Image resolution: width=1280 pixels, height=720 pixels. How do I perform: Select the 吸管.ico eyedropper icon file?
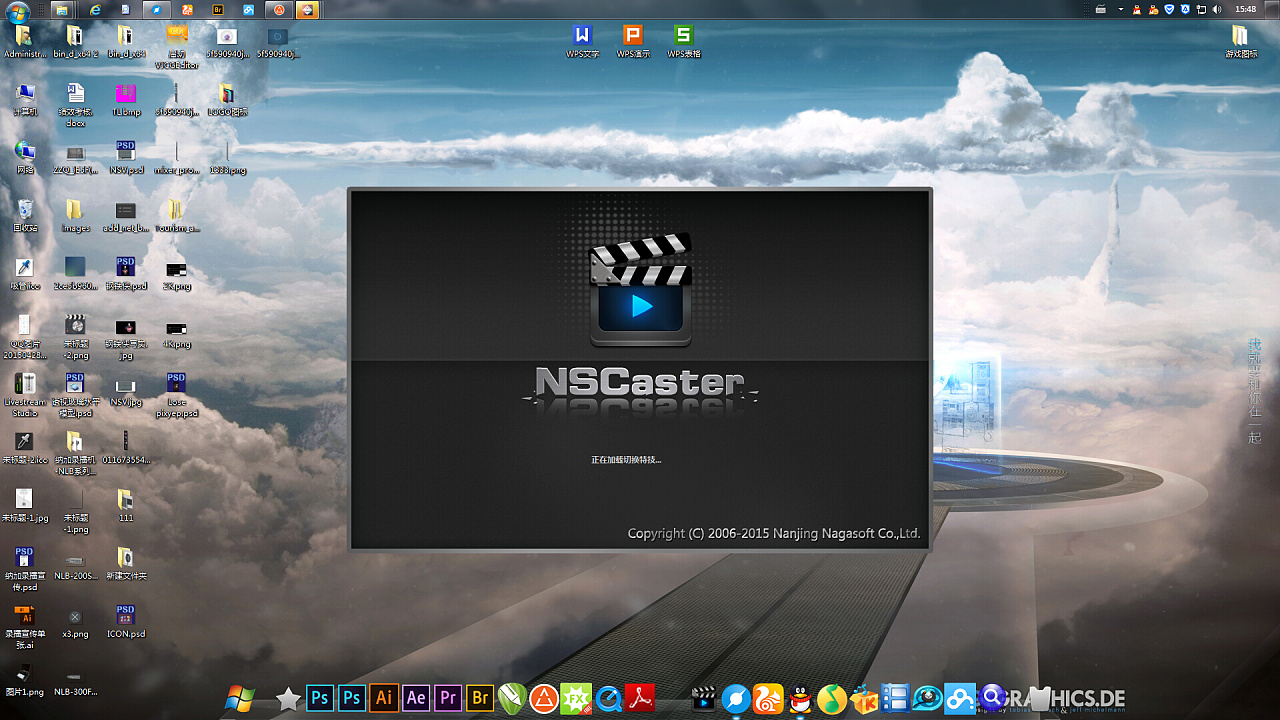click(25, 274)
